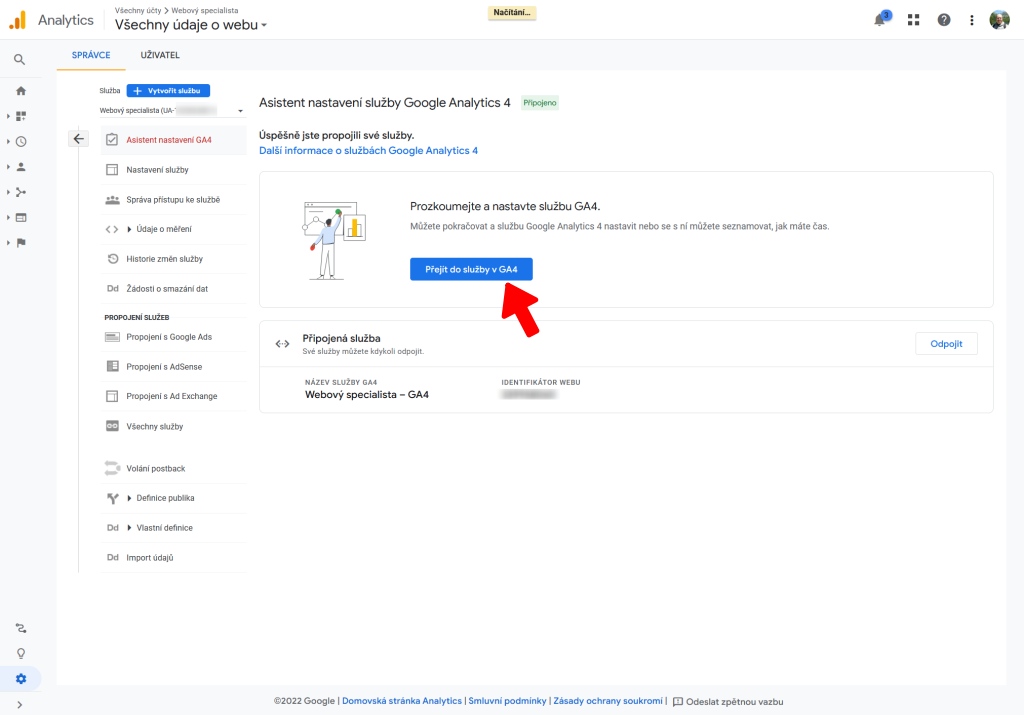
Task: Send feedback via Odeslat zpětnou vazbu
Action: (x=736, y=701)
